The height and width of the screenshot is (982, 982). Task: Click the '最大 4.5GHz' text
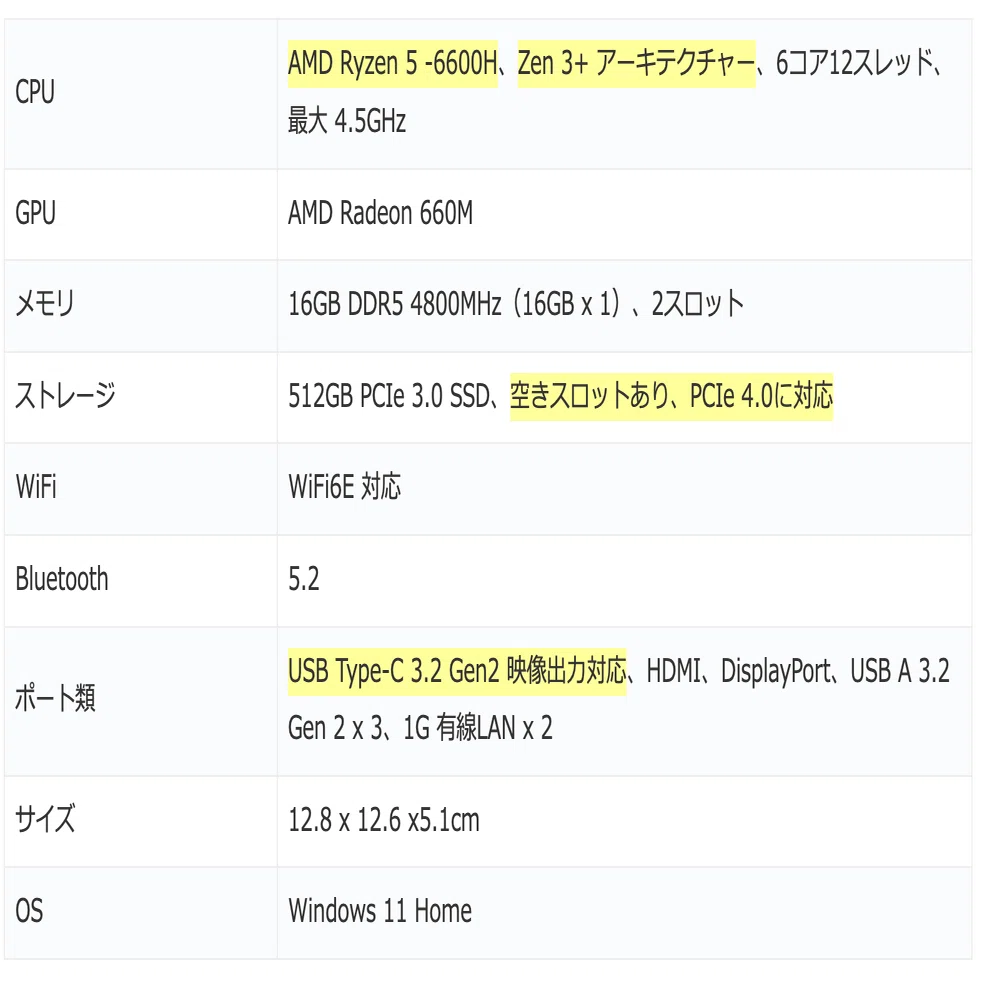347,121
